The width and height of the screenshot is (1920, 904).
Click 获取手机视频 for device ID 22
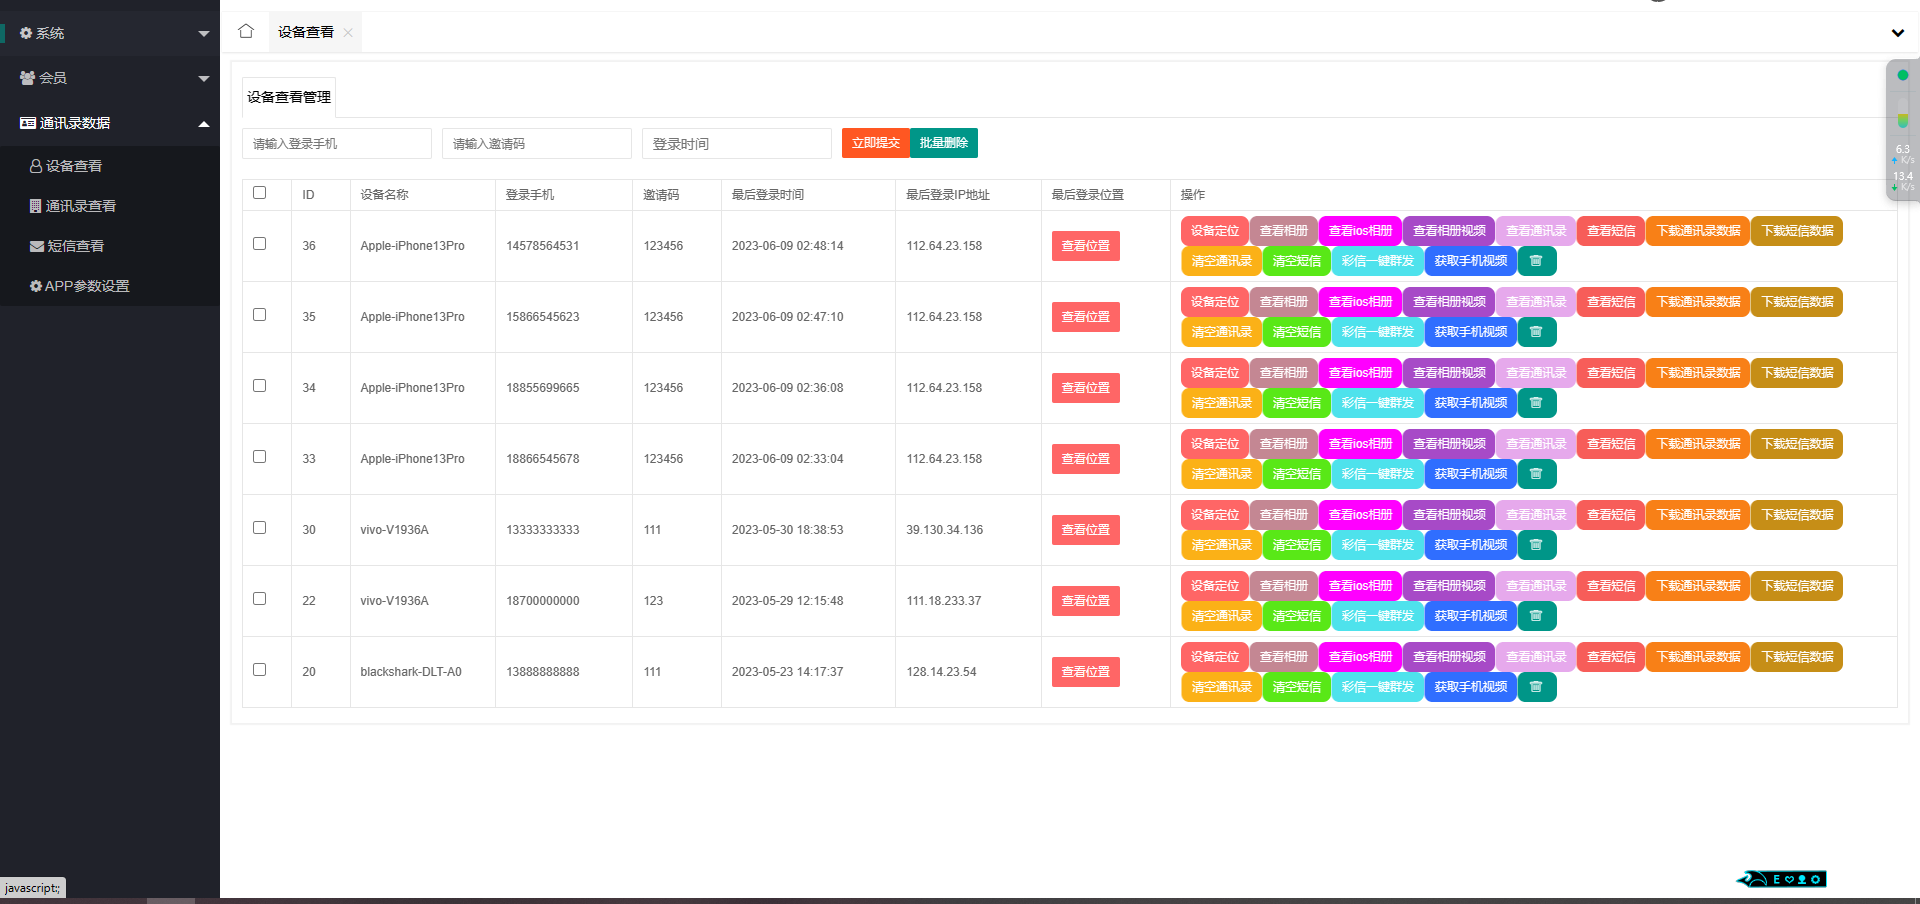click(x=1471, y=616)
